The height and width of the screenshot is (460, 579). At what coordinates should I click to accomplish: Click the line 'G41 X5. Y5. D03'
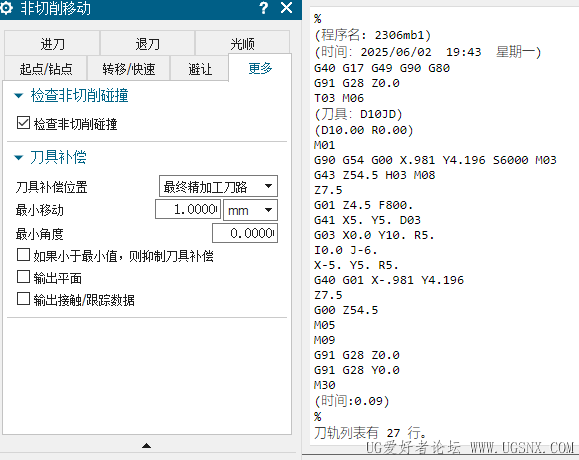click(x=367, y=220)
